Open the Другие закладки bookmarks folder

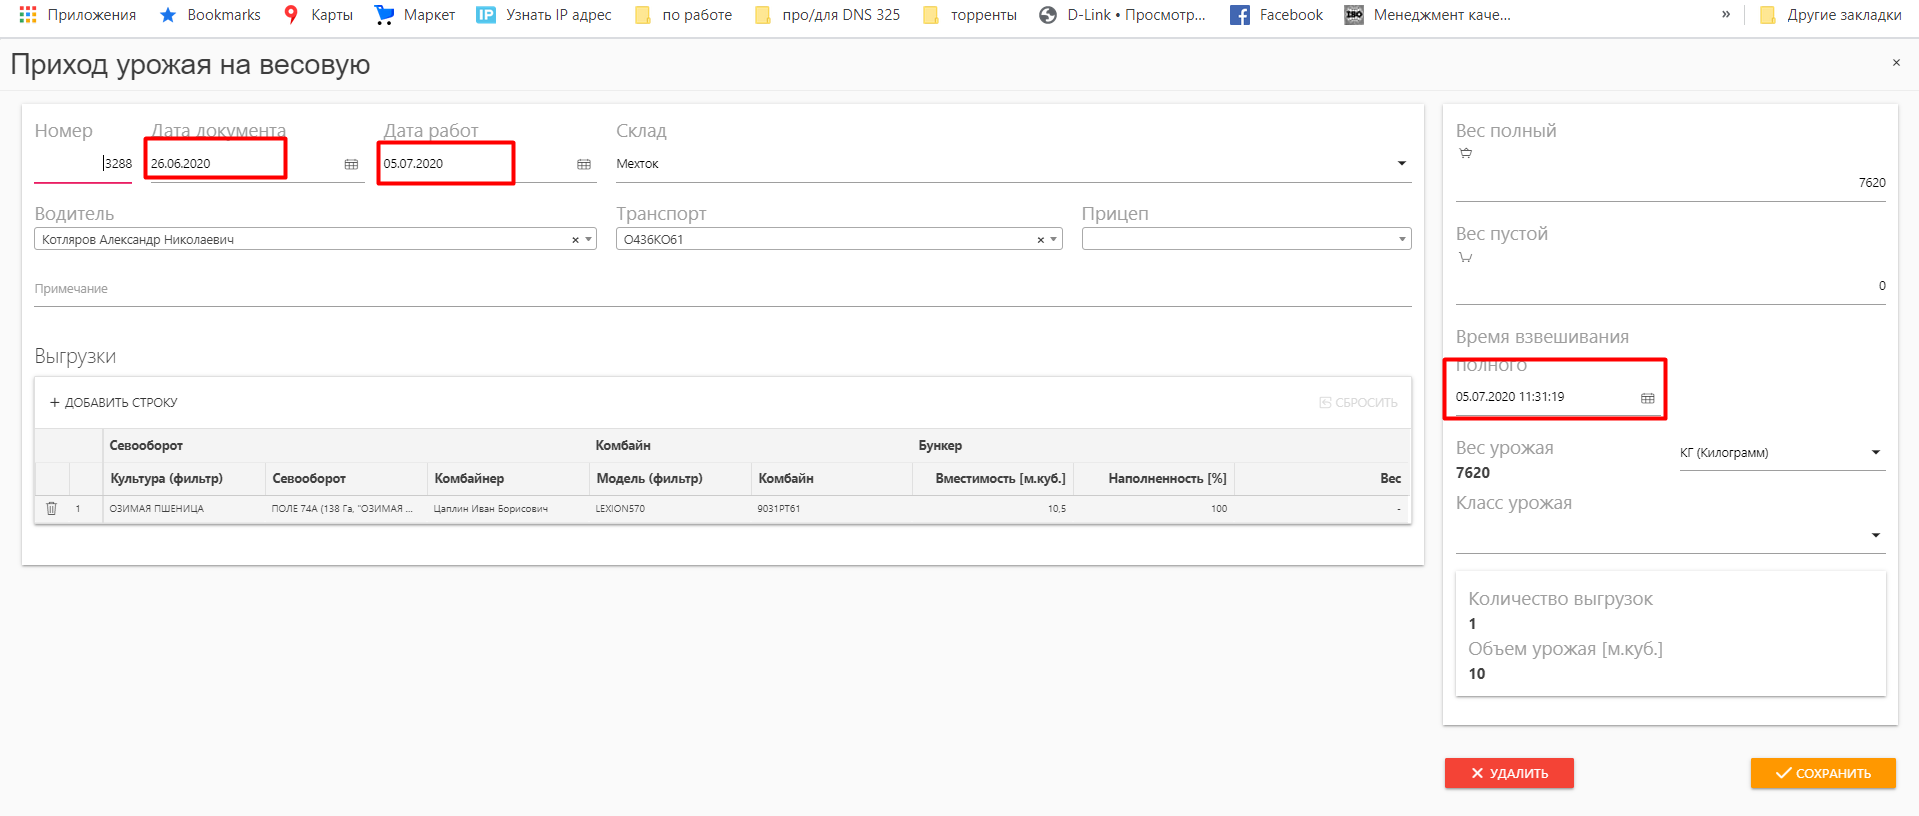click(1830, 15)
